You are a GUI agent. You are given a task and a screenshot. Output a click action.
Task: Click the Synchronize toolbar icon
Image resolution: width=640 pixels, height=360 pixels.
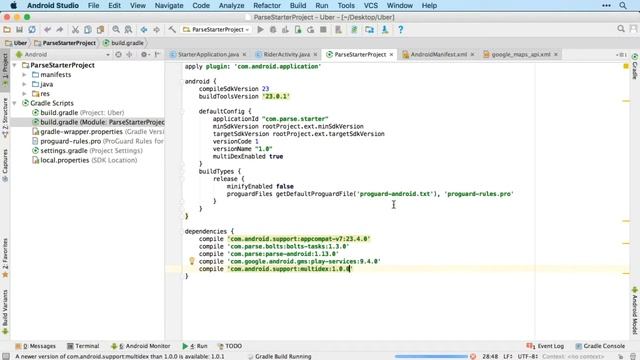click(32, 29)
